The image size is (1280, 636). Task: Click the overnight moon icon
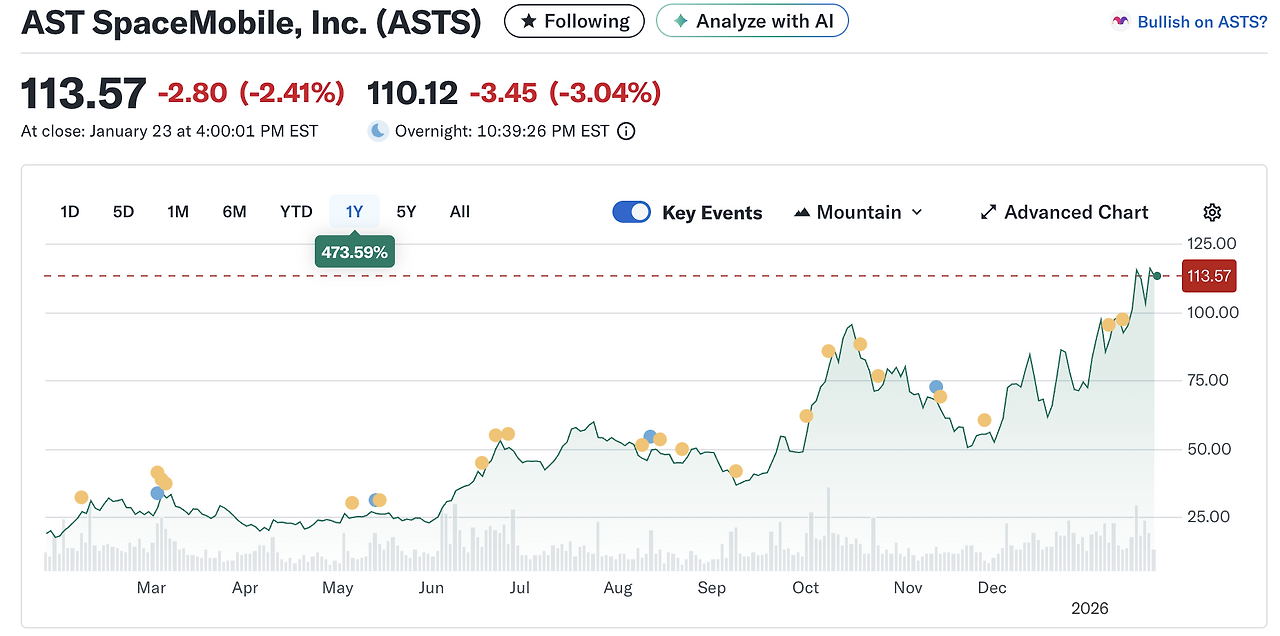378,131
